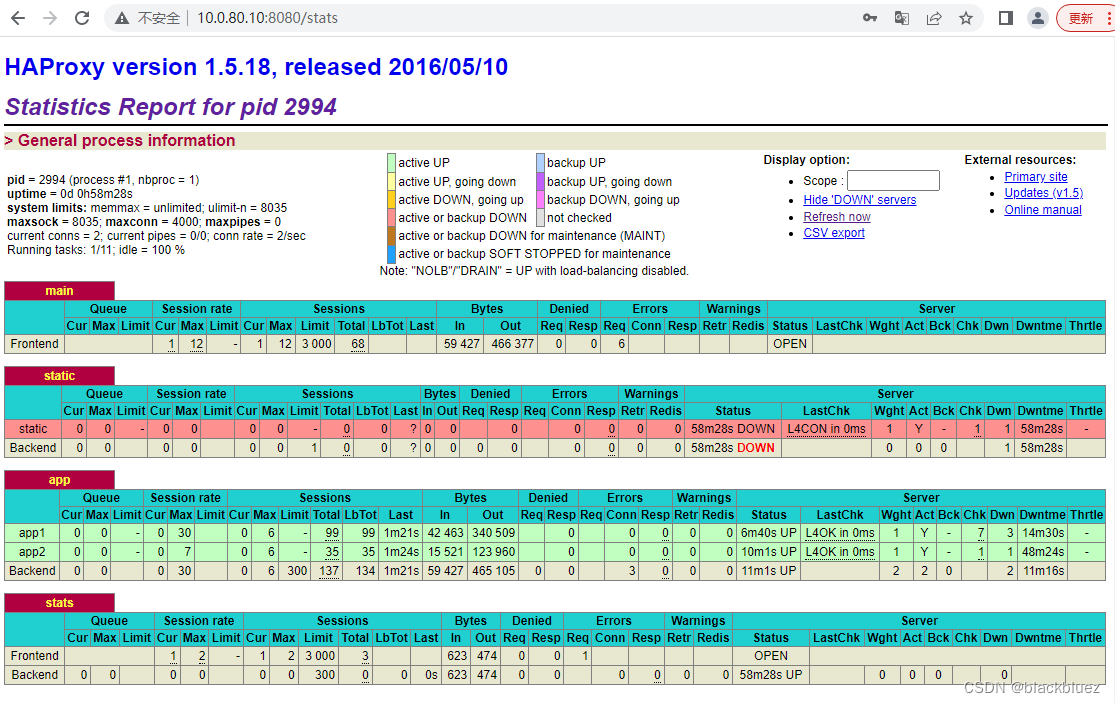Open the profile avatar menu
1115x703 pixels.
[1037, 18]
